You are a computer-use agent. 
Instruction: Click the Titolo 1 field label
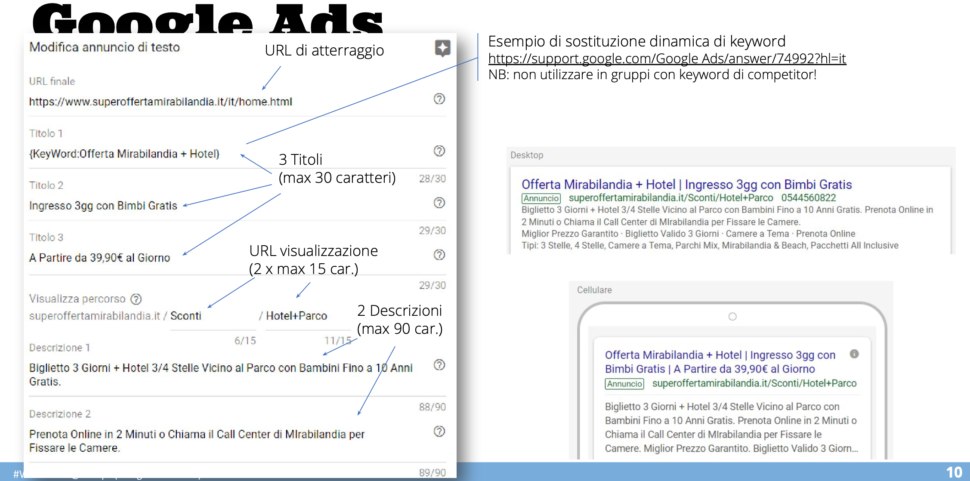tap(46, 133)
